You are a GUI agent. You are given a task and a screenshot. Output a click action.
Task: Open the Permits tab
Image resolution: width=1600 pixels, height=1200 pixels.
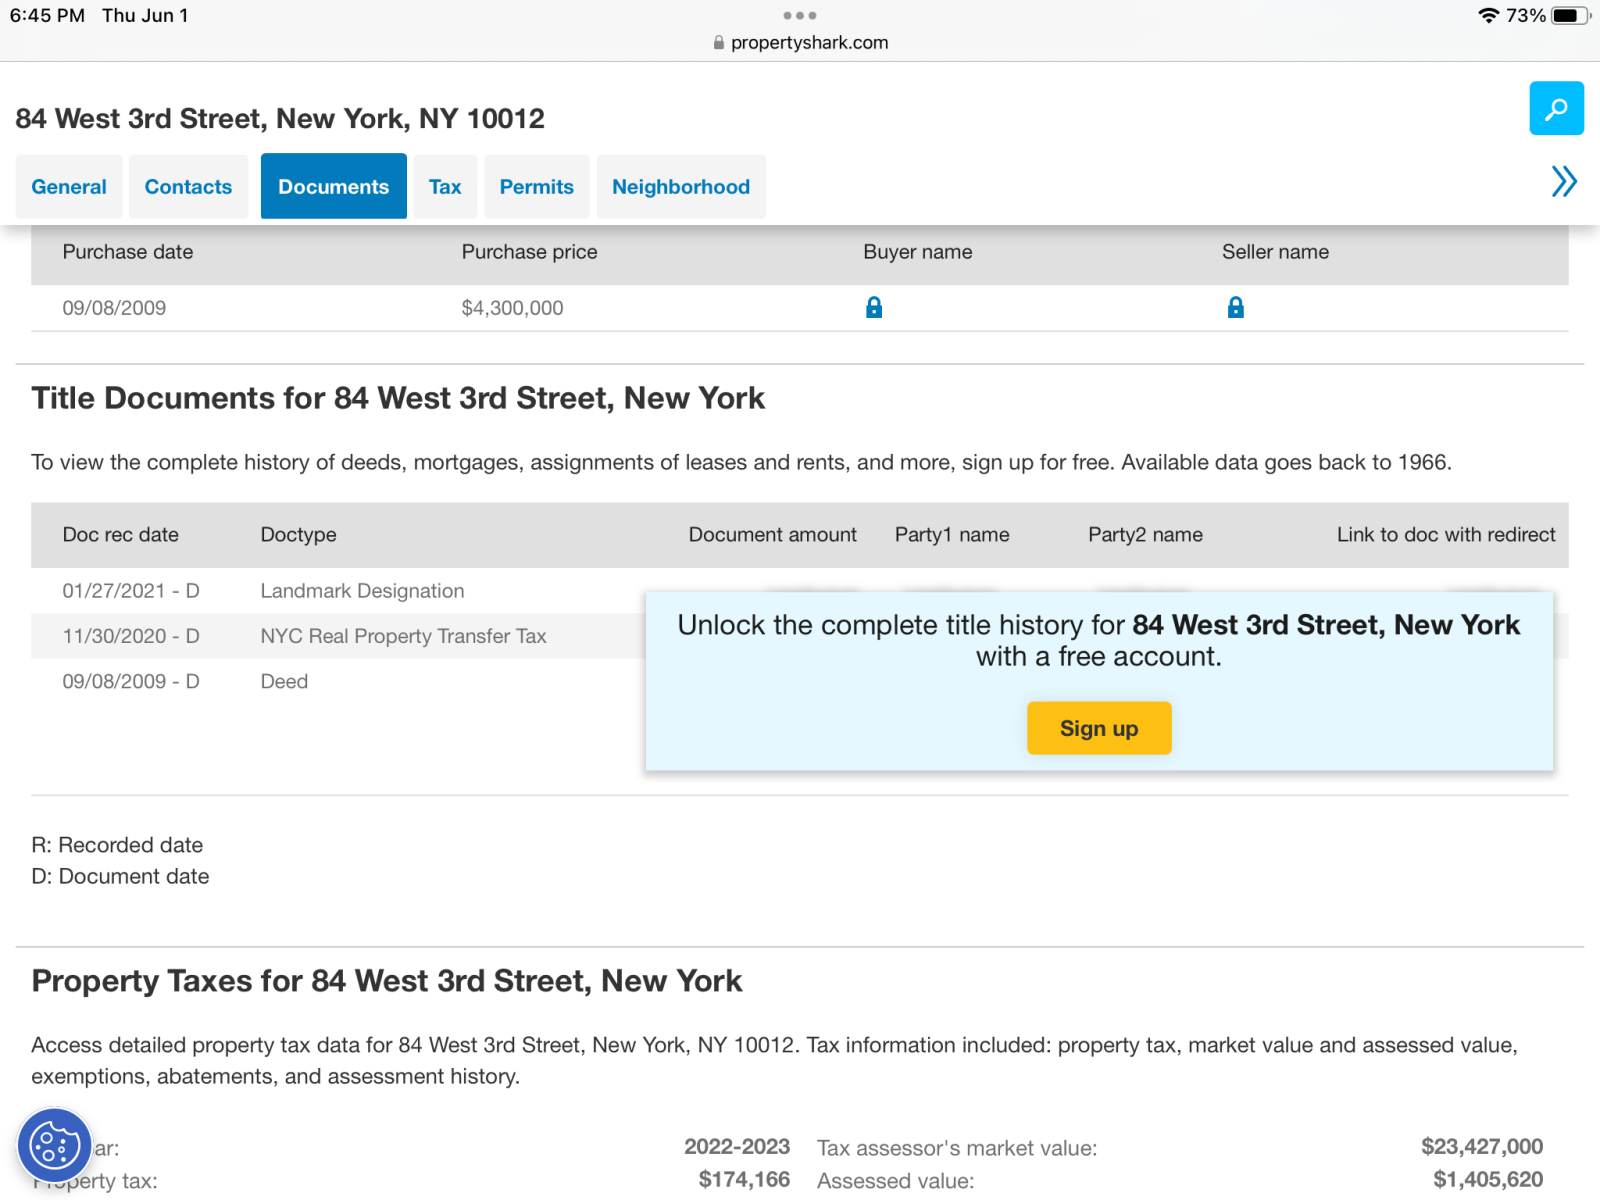(x=536, y=187)
